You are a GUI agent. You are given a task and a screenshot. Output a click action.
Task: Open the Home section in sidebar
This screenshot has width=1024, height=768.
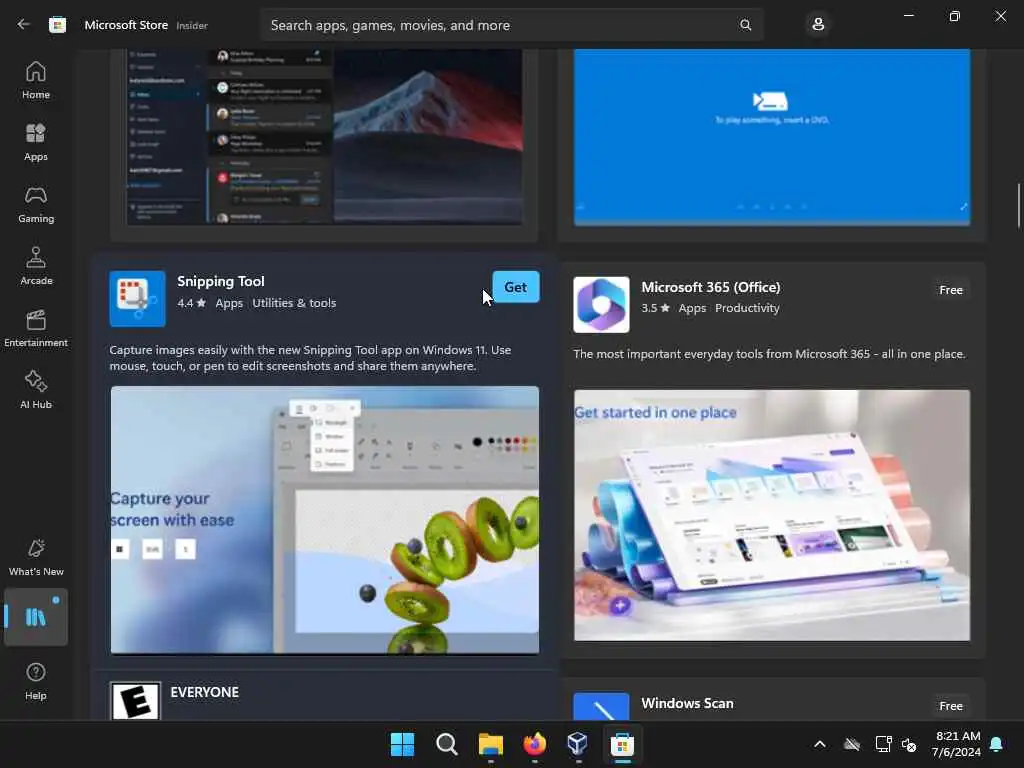[x=36, y=80]
